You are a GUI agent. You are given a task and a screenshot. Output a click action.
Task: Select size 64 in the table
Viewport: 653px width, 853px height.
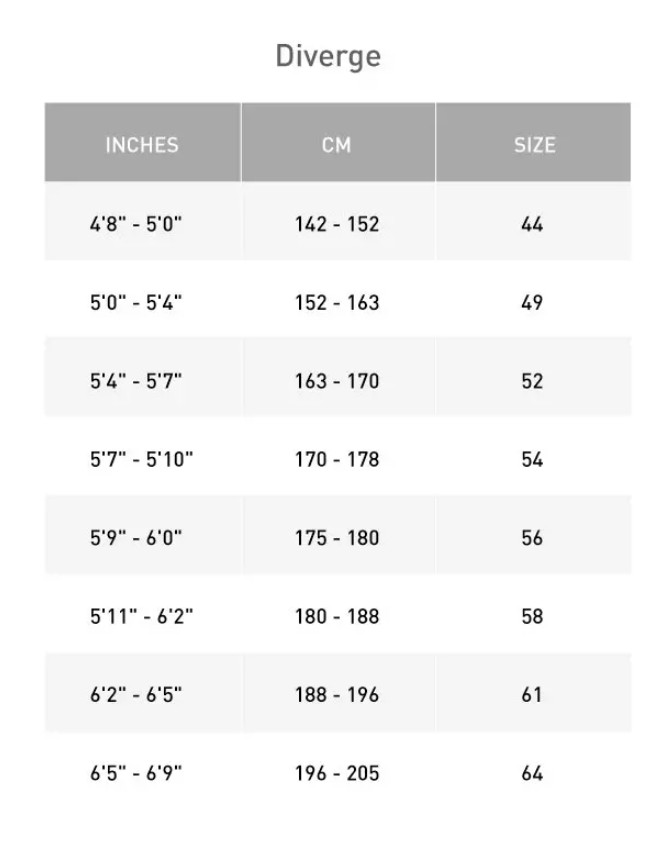pyautogui.click(x=532, y=773)
